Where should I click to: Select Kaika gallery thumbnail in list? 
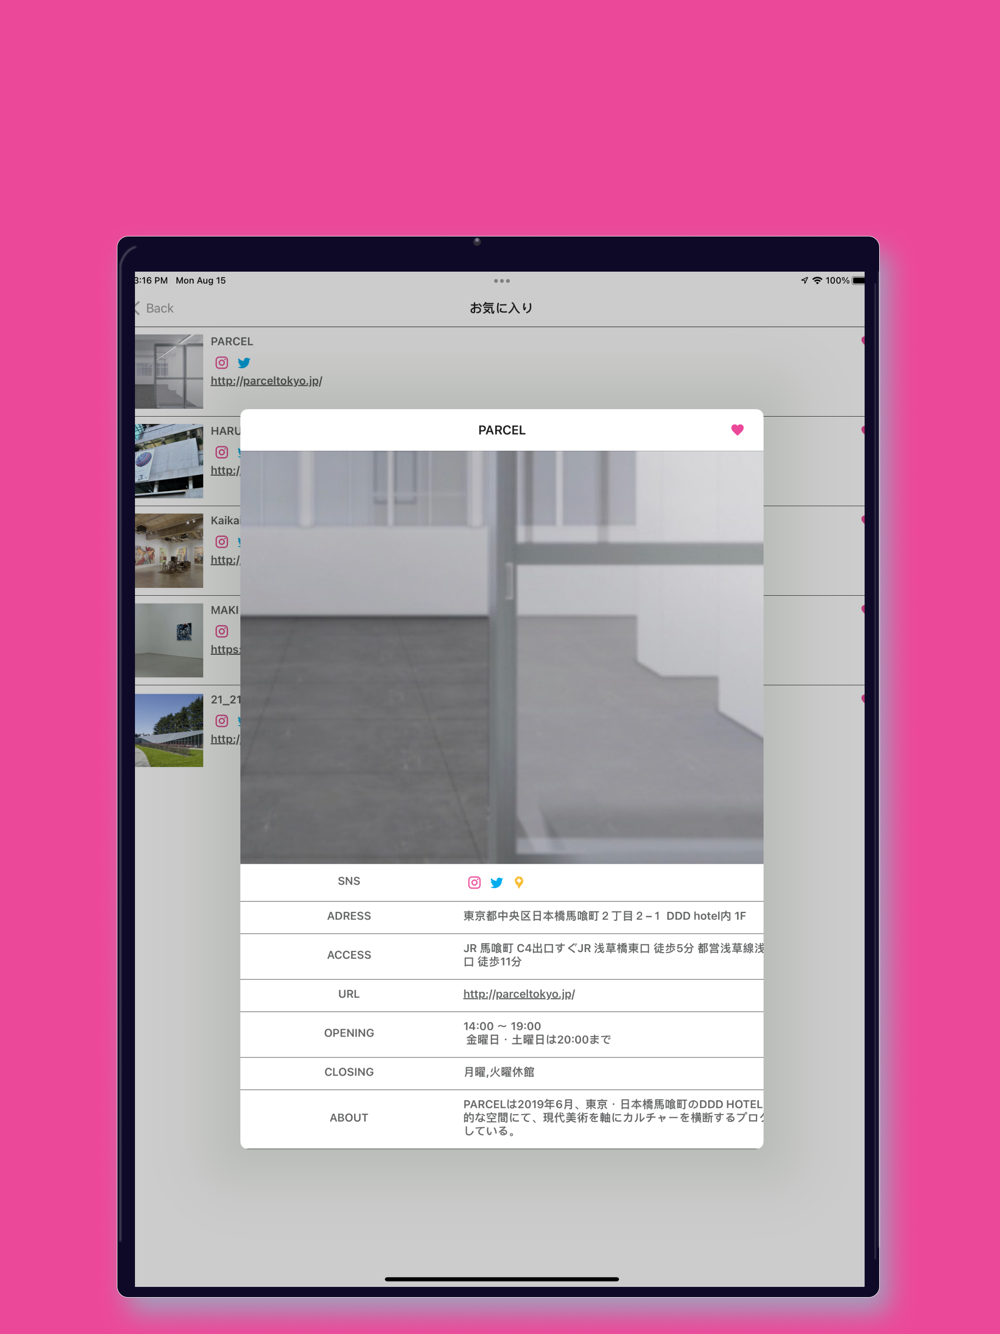(169, 551)
